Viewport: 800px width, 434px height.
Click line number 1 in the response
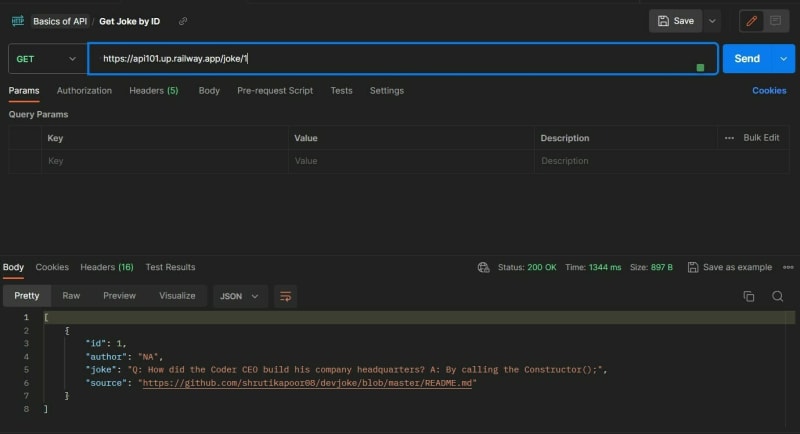point(26,317)
